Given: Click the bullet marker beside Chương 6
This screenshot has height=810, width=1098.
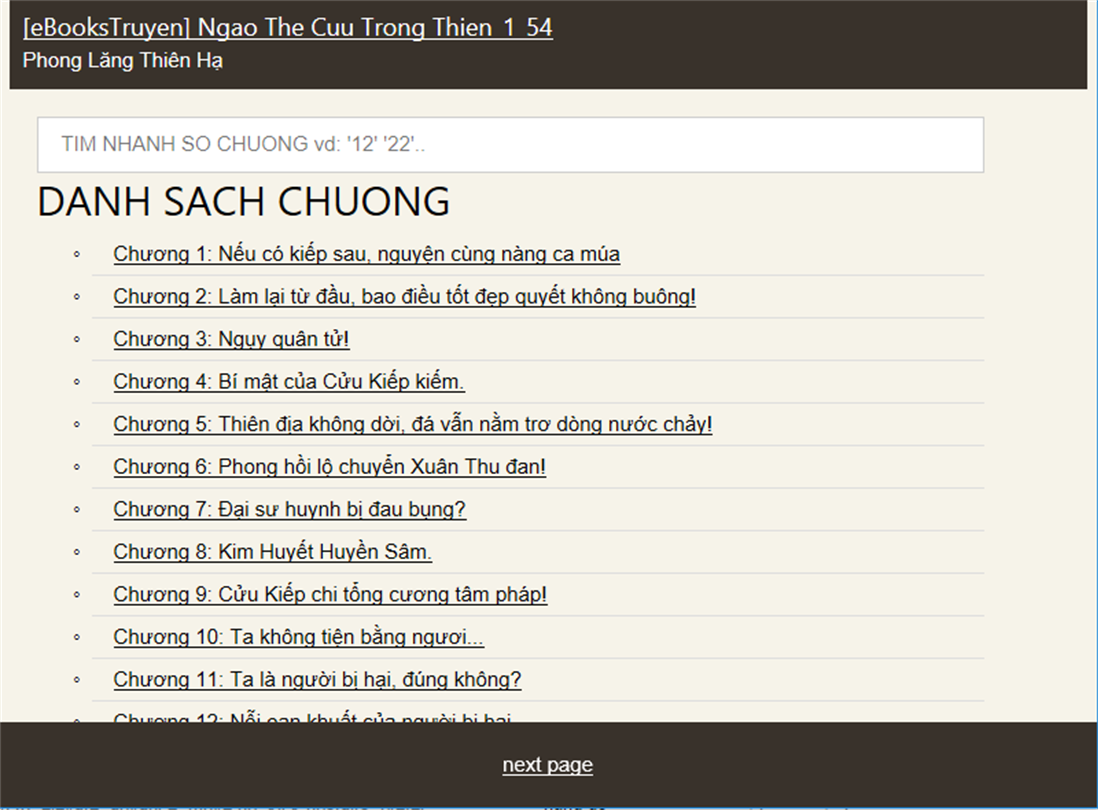Looking at the screenshot, I should pos(77,468).
